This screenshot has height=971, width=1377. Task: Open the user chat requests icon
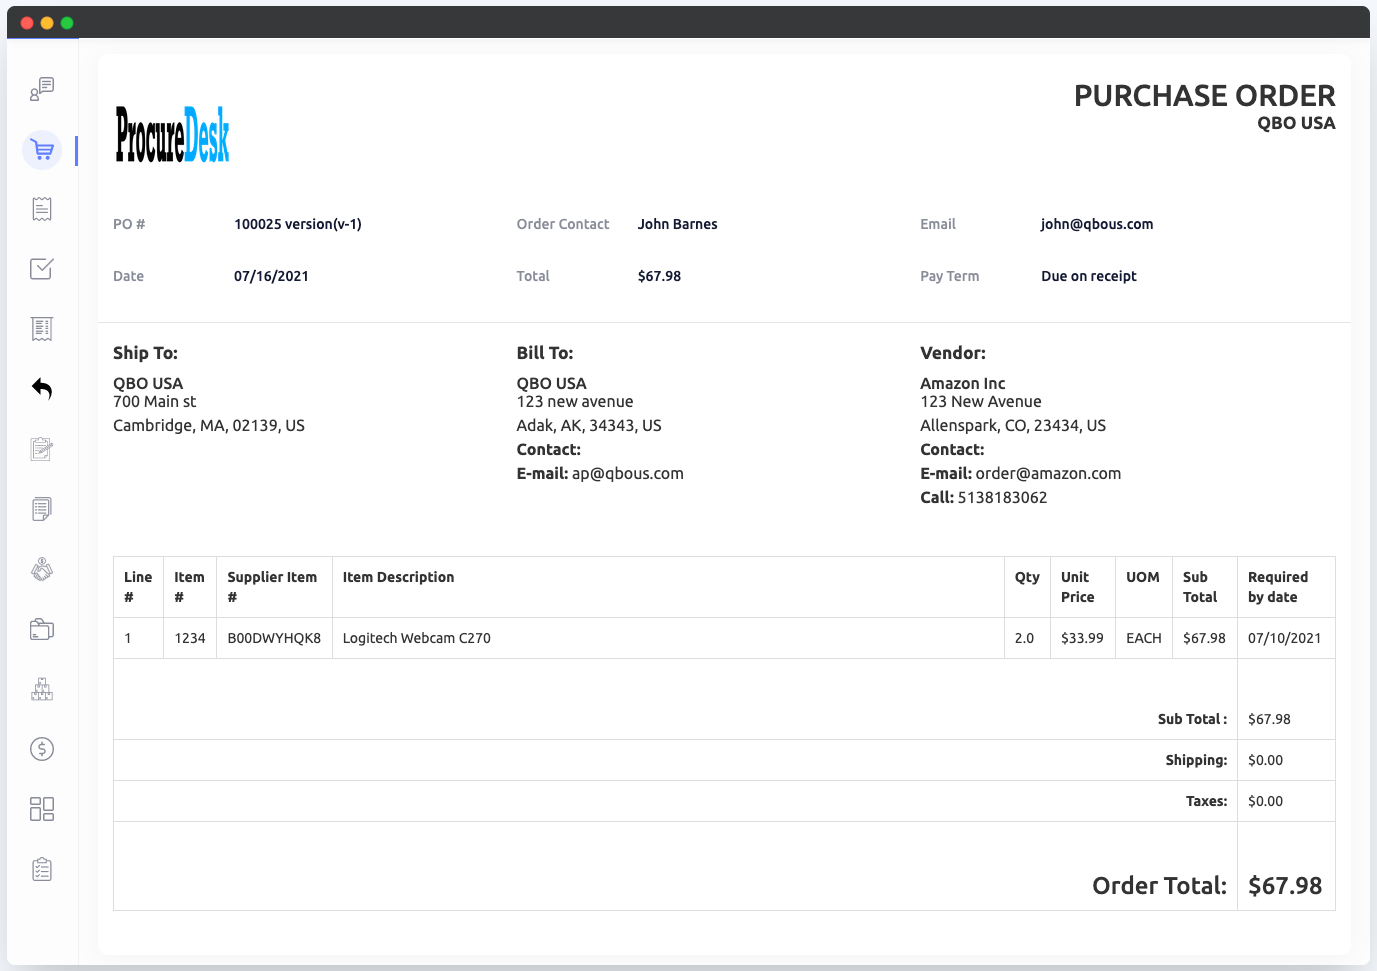[x=42, y=89]
